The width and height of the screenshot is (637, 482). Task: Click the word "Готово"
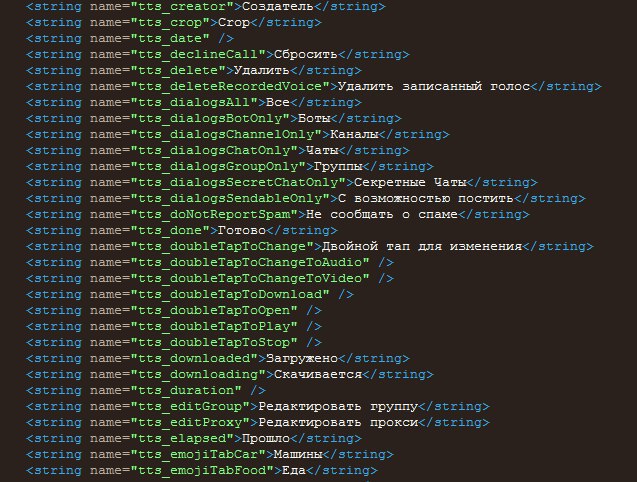[x=242, y=231]
